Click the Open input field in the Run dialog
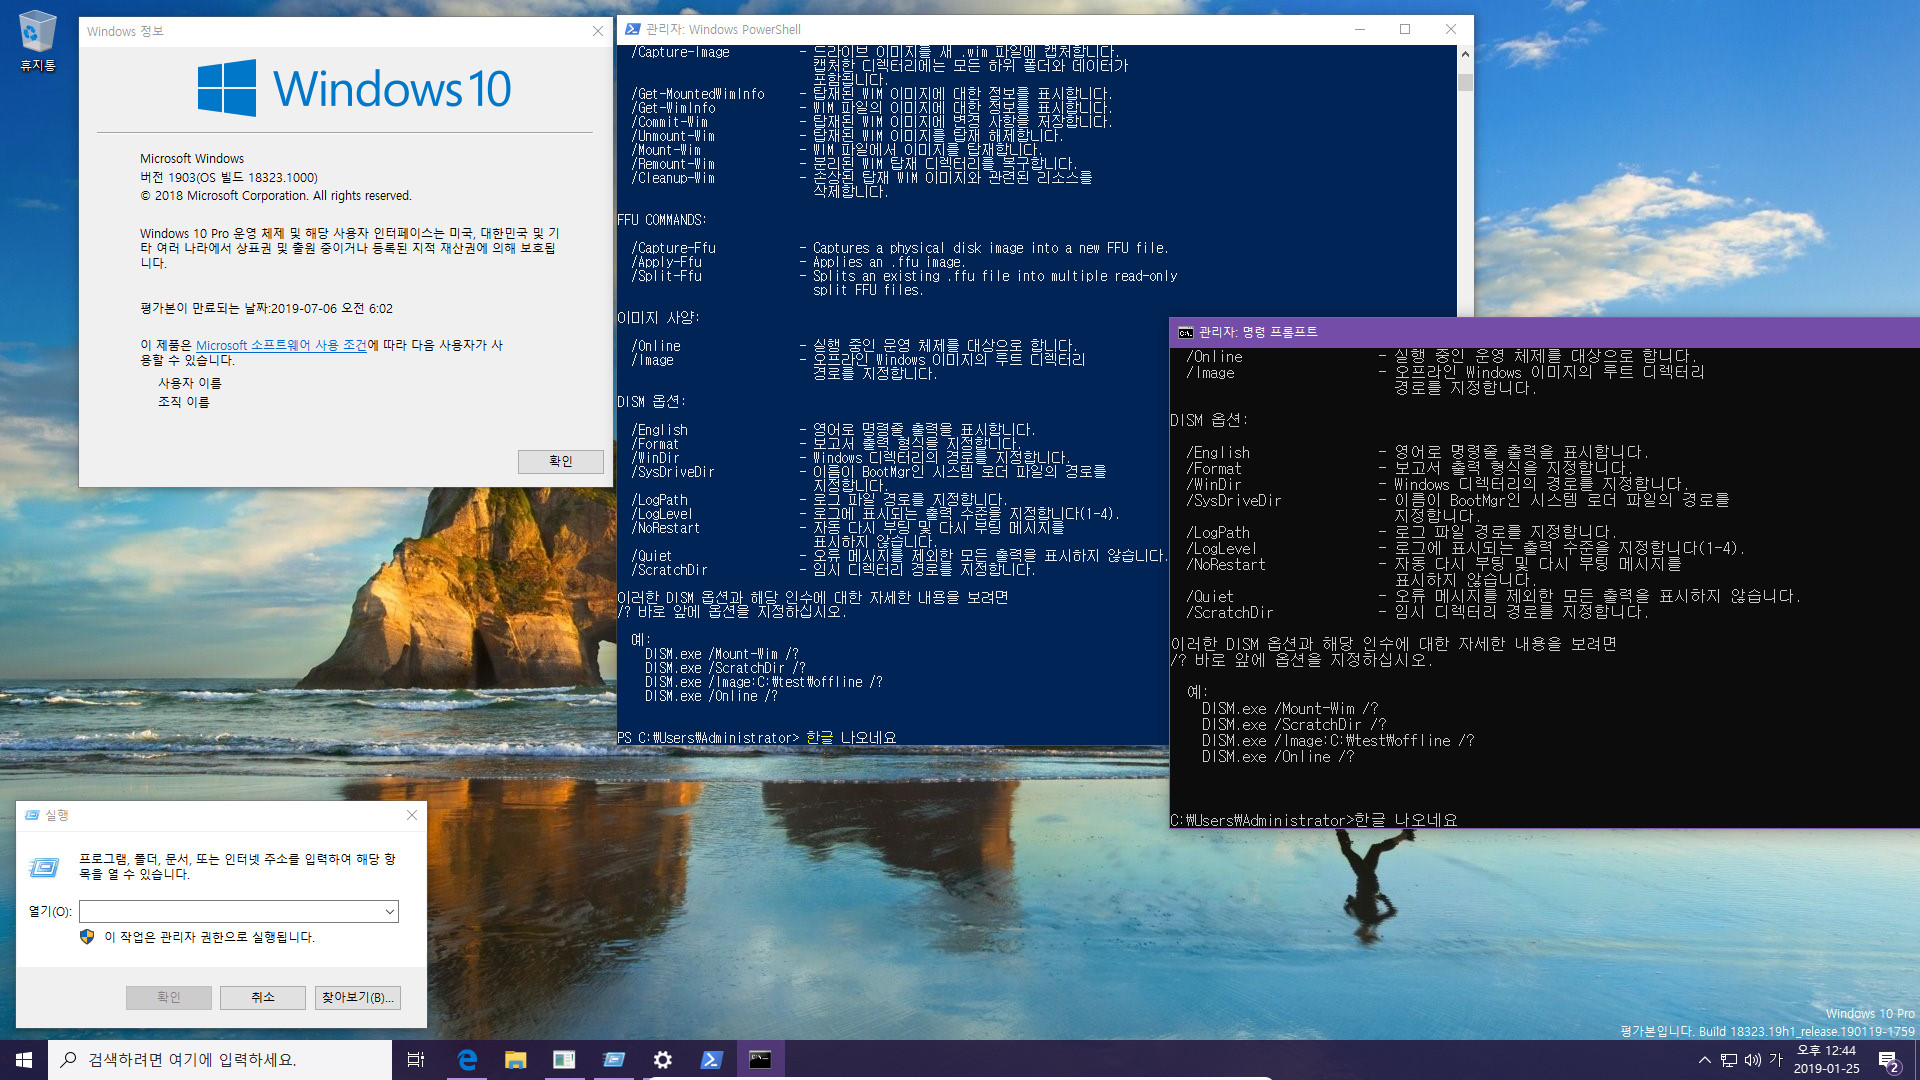The image size is (1920, 1080). (x=230, y=911)
